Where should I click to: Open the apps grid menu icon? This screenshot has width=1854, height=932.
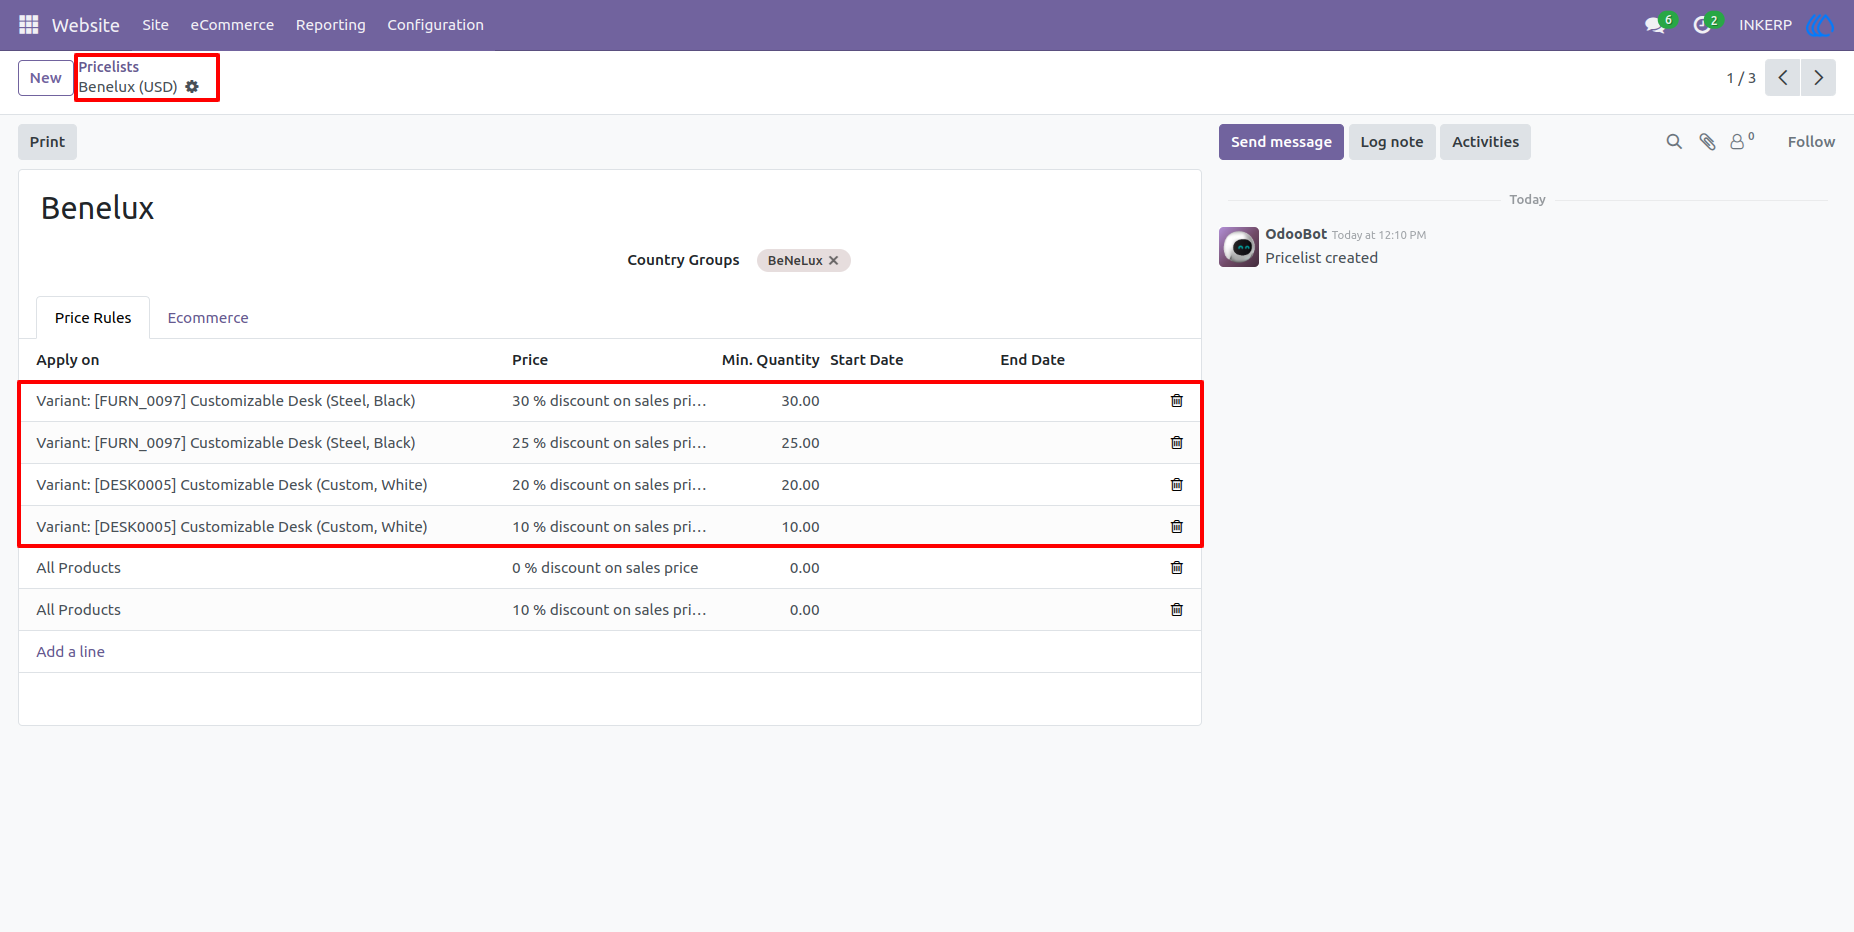tap(29, 25)
